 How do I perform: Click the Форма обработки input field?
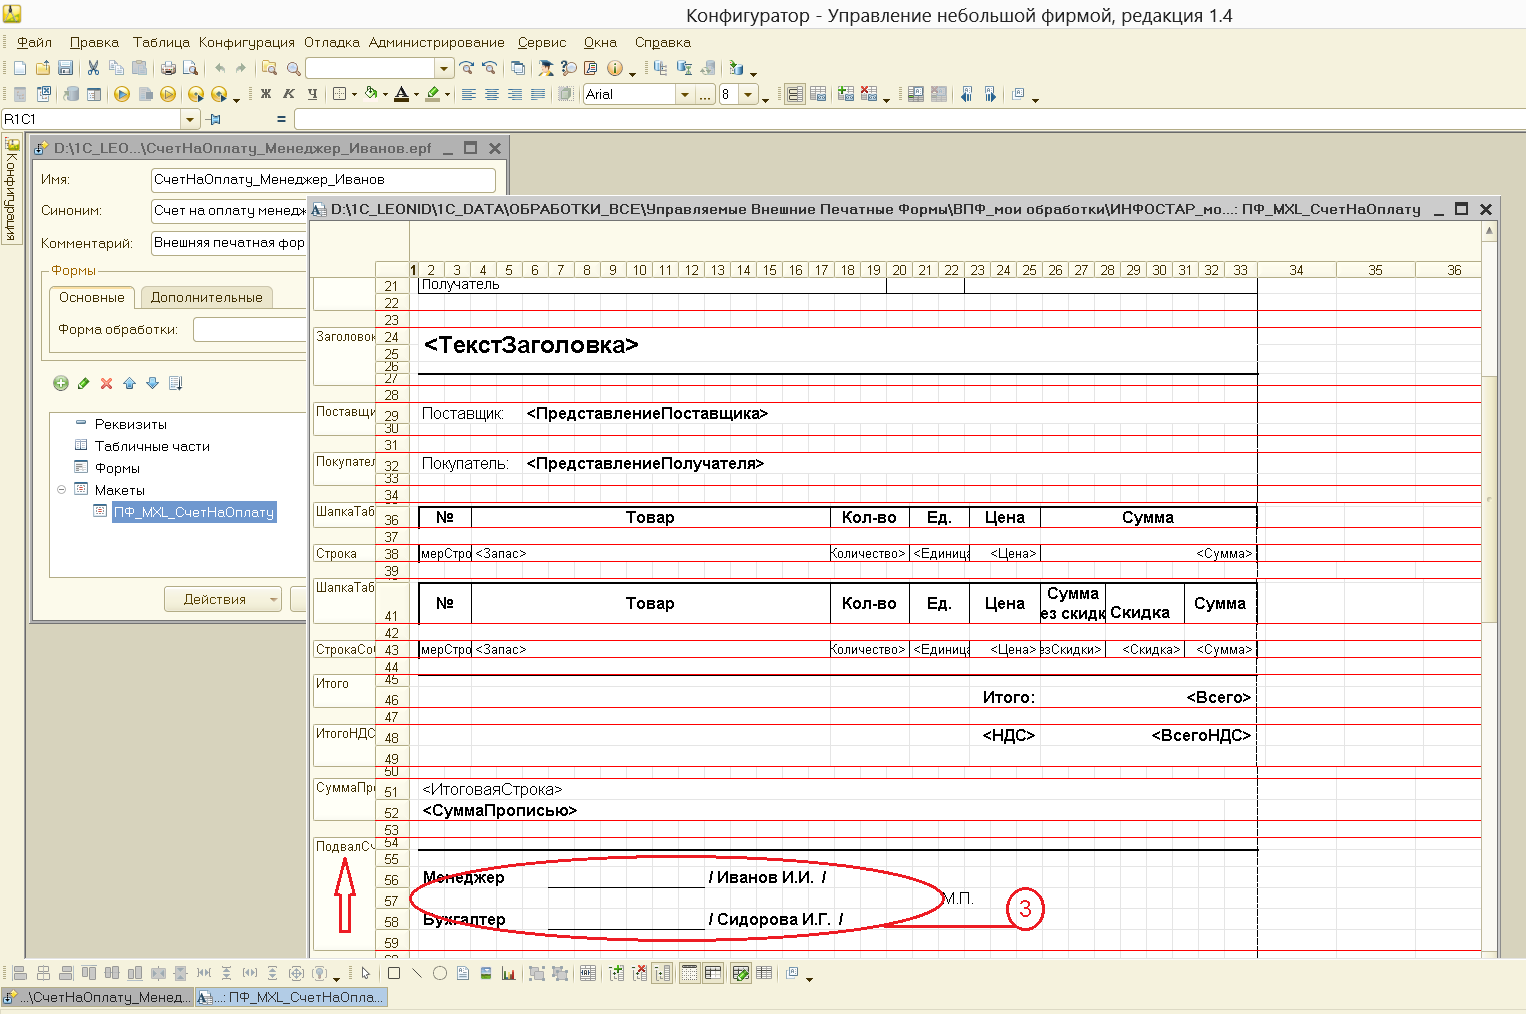250,329
